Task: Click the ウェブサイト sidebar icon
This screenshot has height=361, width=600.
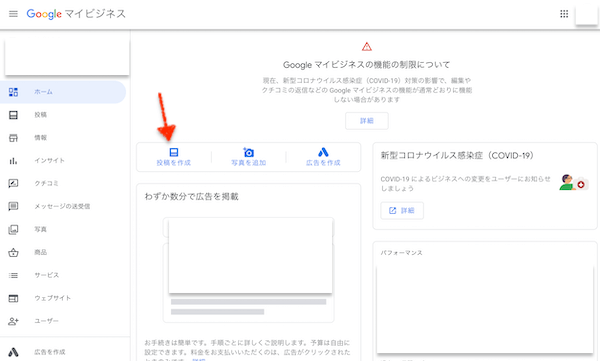Action: pos(13,298)
